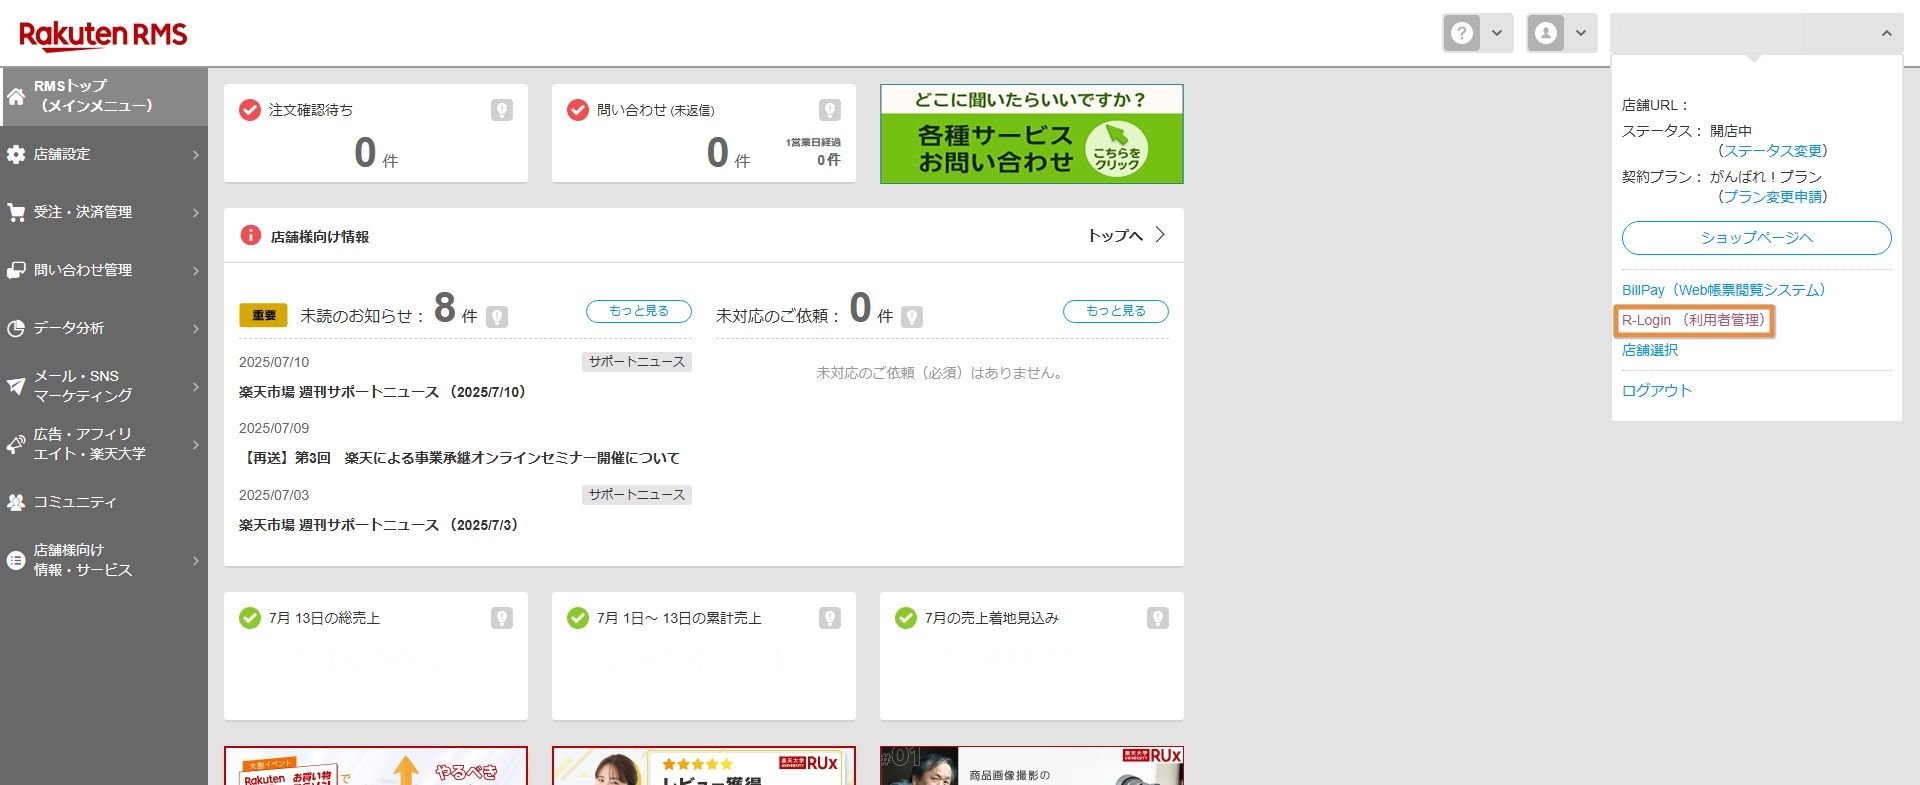The image size is (1920, 785).
Task: Click the pie chart icon for データ分析
Action: [x=16, y=328]
